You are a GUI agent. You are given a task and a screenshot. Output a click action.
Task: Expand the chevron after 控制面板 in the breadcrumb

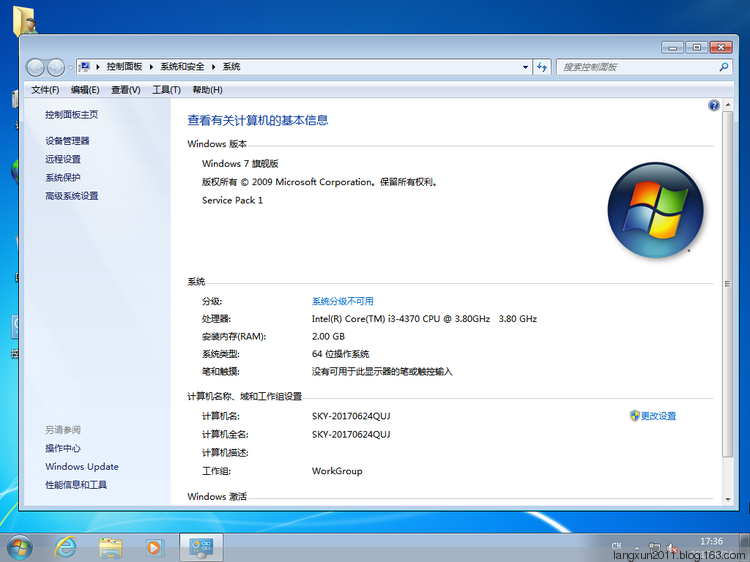pyautogui.click(x=152, y=67)
